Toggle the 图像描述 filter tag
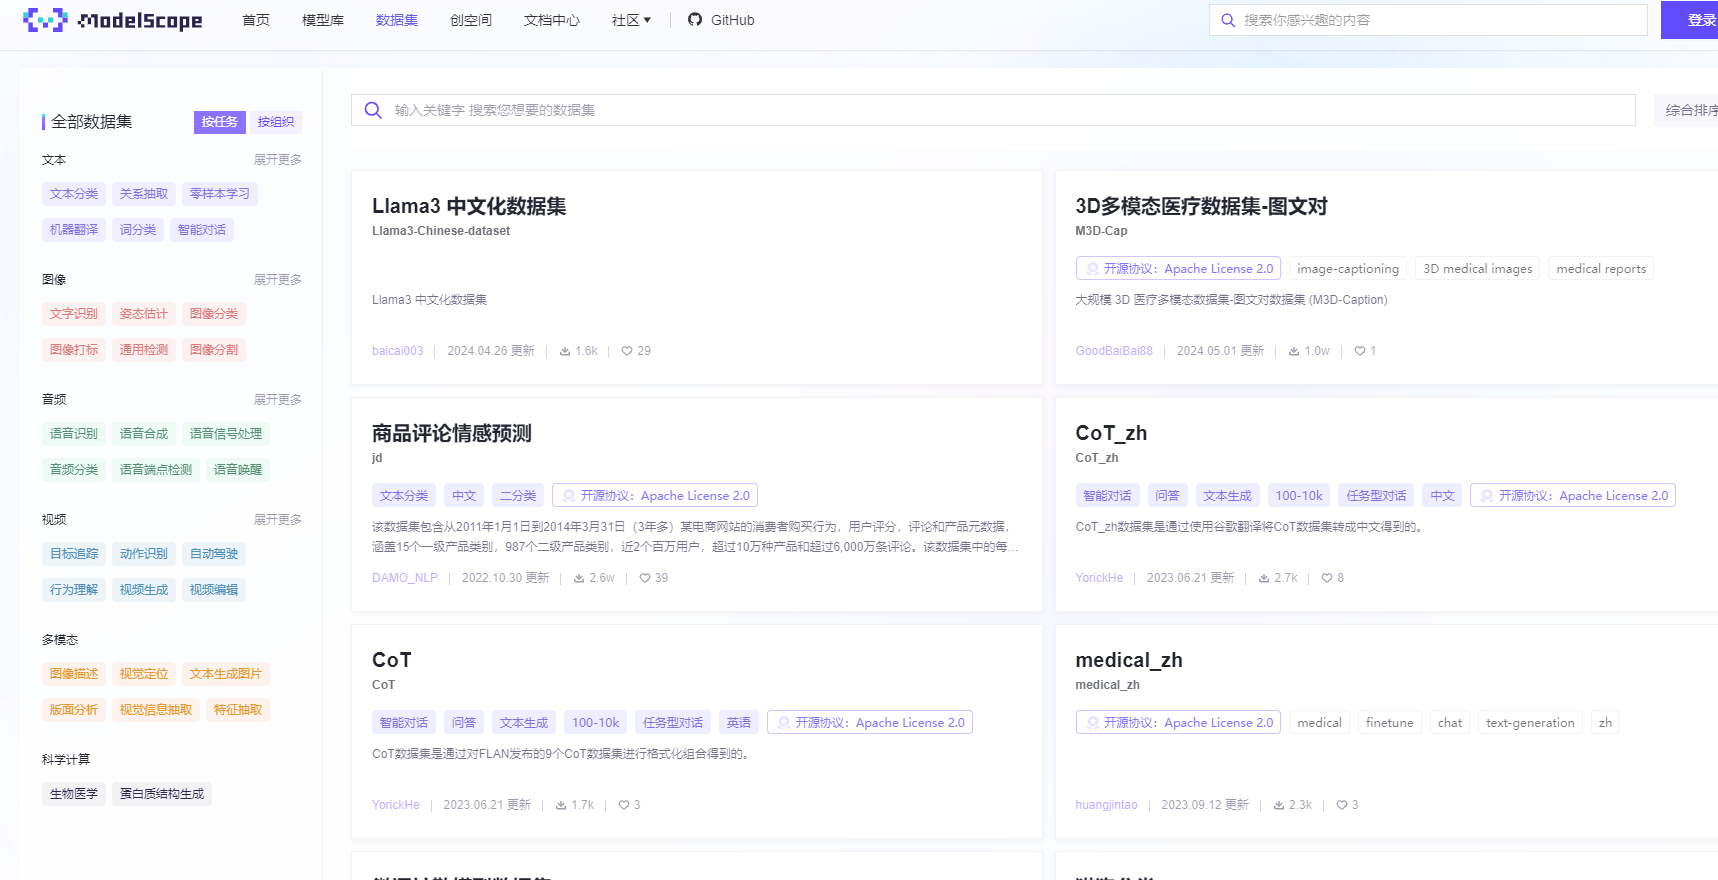 click(x=74, y=674)
